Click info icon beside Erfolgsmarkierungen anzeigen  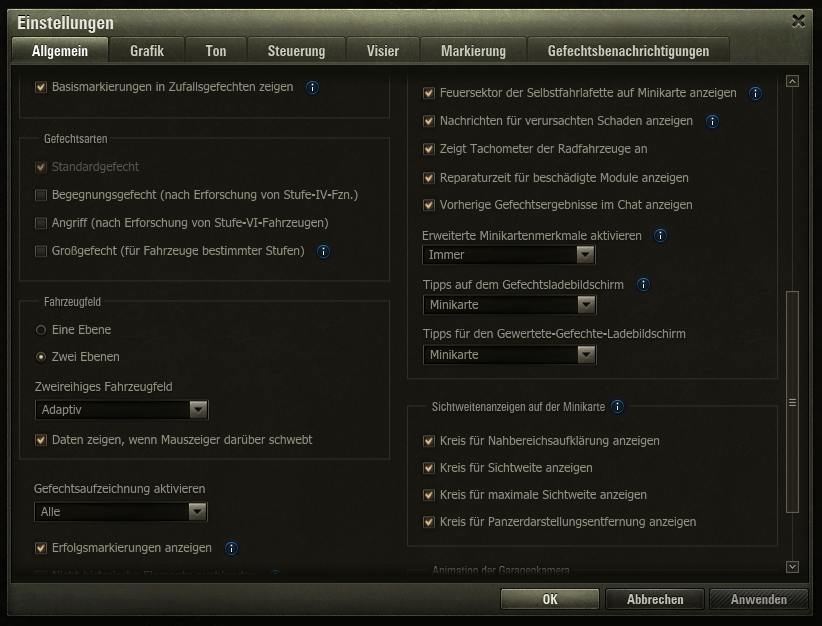[x=231, y=548]
